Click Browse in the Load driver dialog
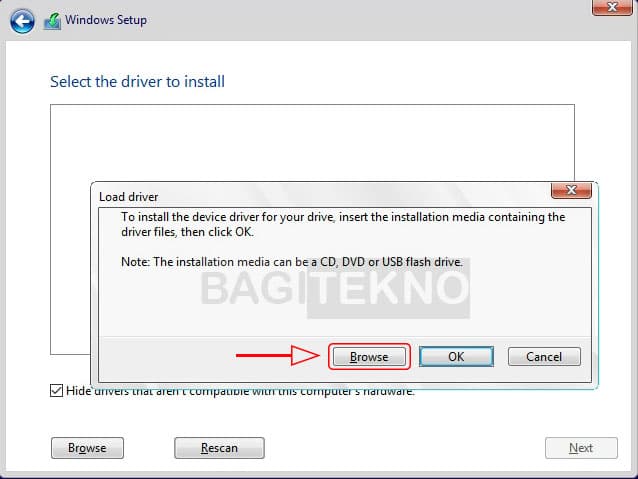 [369, 357]
